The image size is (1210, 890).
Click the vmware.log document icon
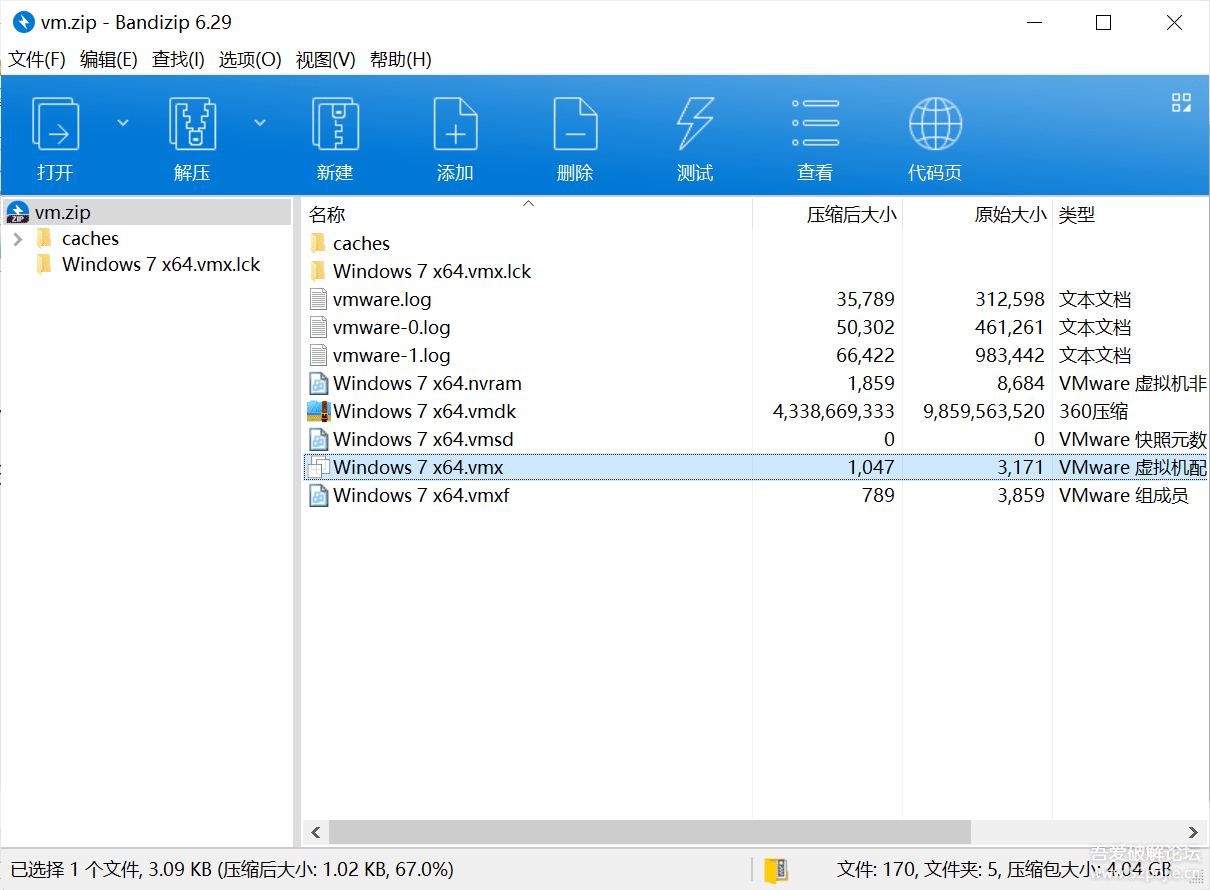[318, 299]
